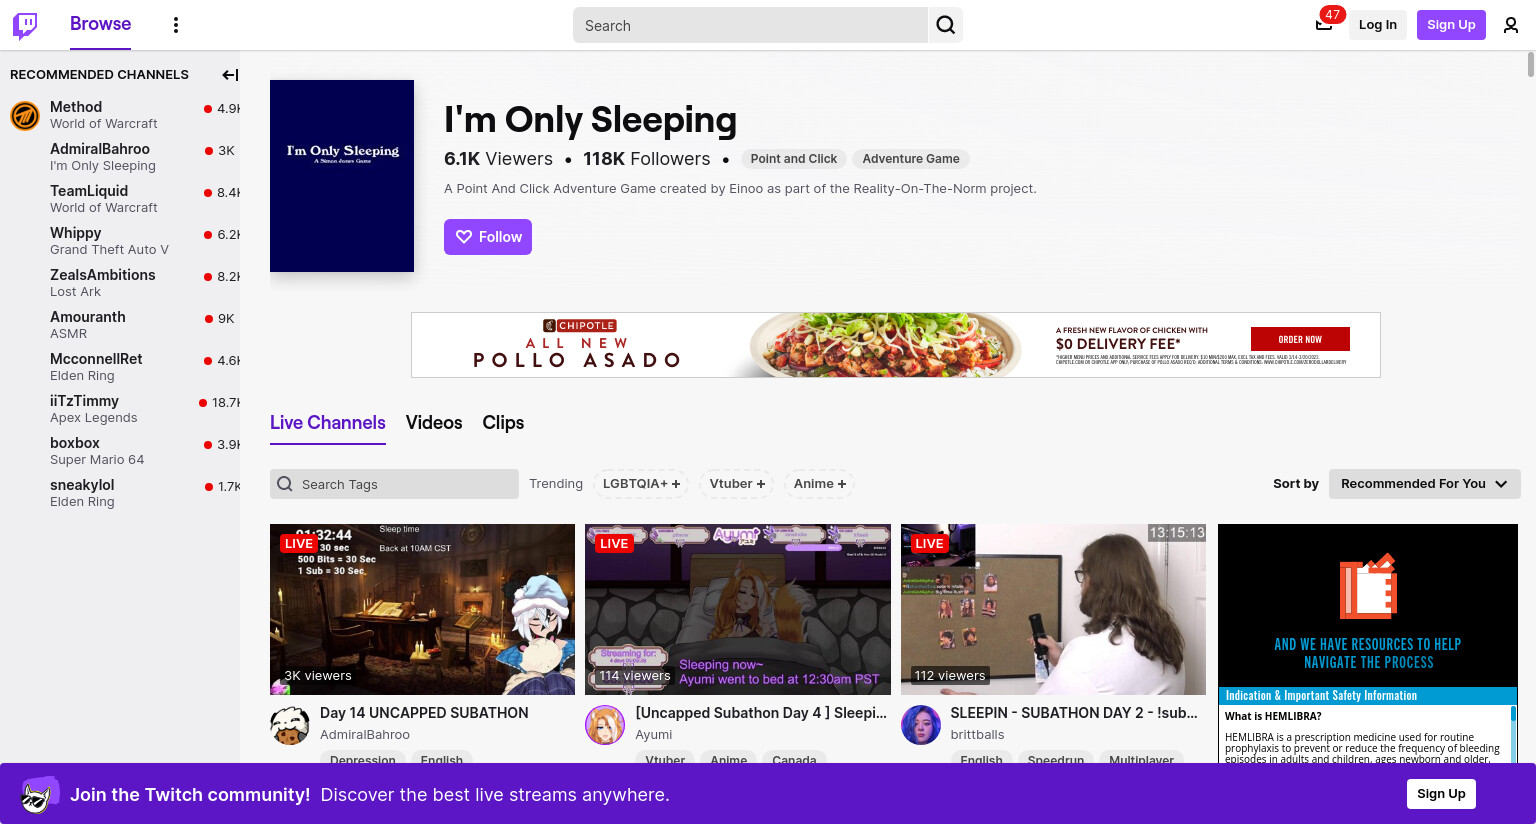This screenshot has height=824, width=1536.
Task: Click the mascot icon in the bottom banner
Action: click(39, 794)
